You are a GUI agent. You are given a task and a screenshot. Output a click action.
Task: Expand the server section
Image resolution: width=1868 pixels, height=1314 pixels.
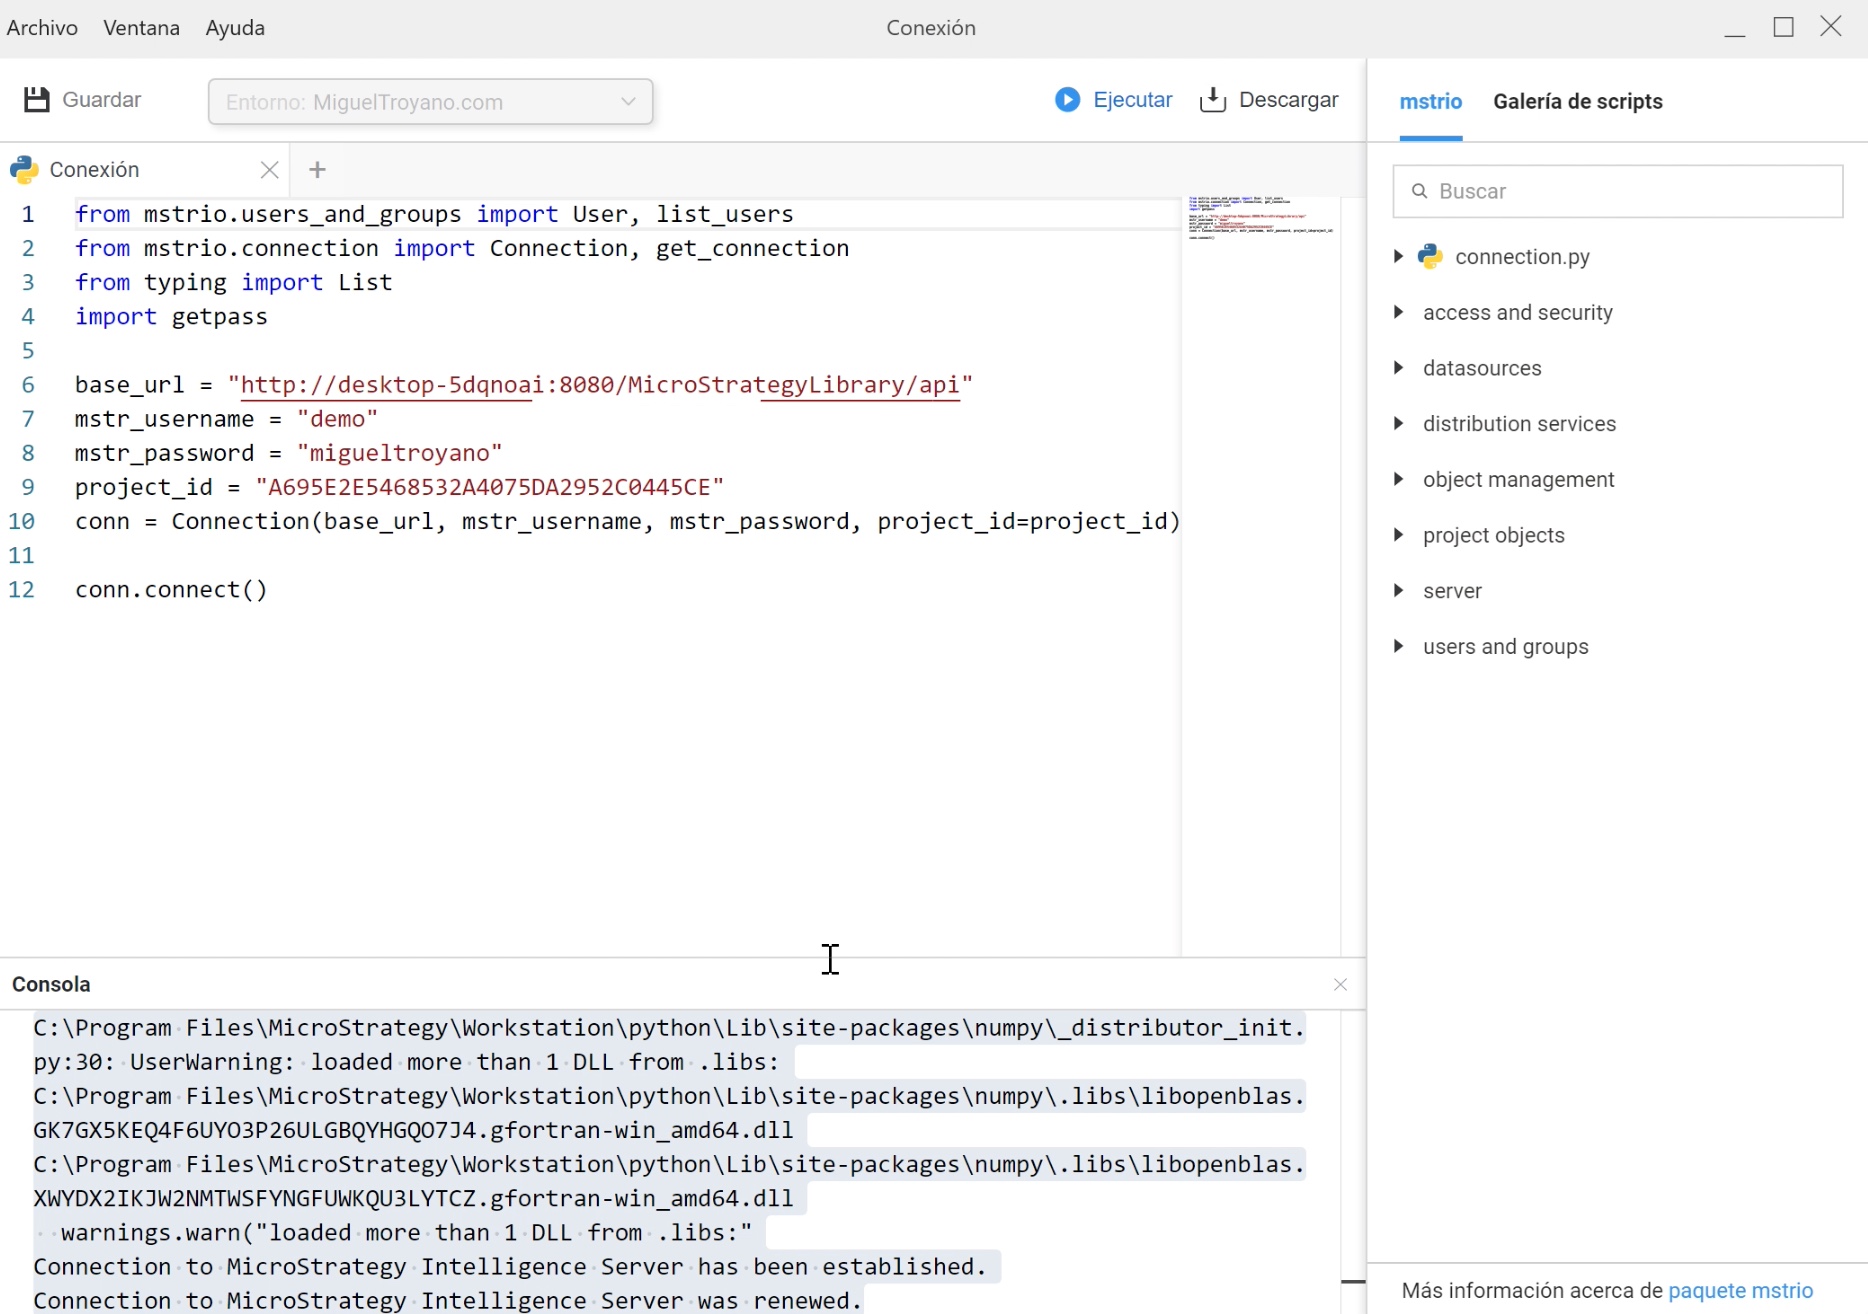(x=1398, y=590)
